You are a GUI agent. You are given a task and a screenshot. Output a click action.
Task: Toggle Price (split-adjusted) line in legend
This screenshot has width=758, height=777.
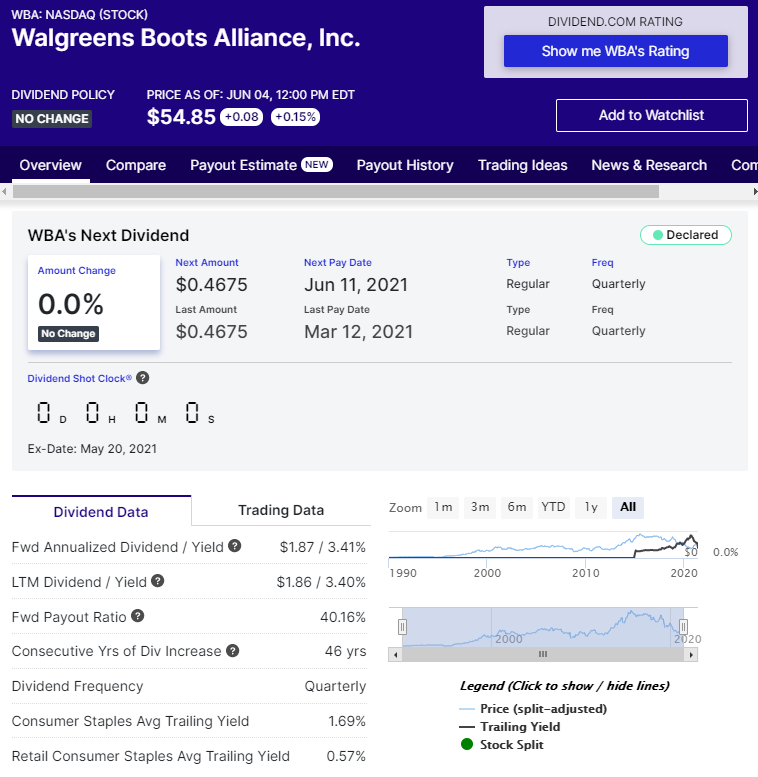pos(533,709)
